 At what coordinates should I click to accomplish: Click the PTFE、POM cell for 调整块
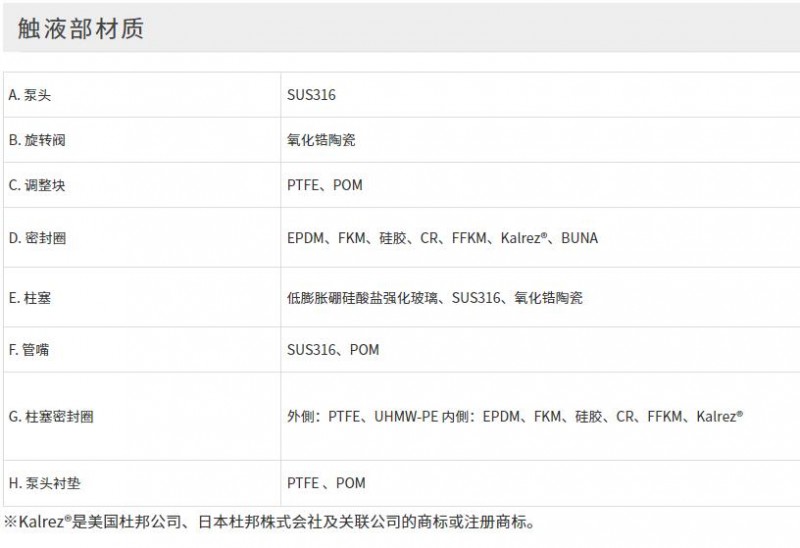pos(324,185)
